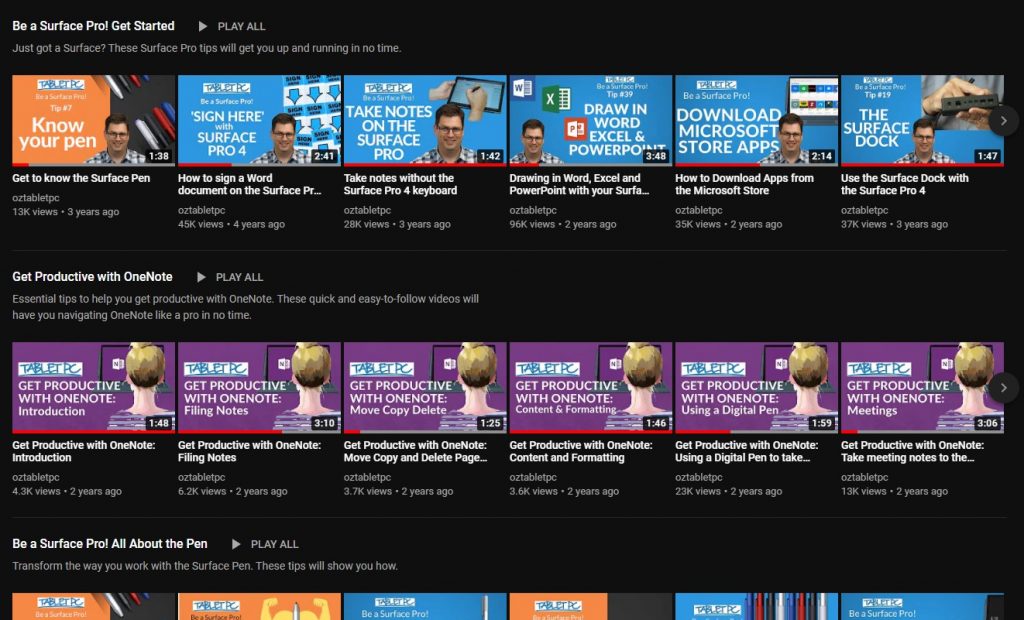Click the title 'Use the Surface Dock with the Surface Pro 4'
The height and width of the screenshot is (620, 1024).
pos(905,184)
